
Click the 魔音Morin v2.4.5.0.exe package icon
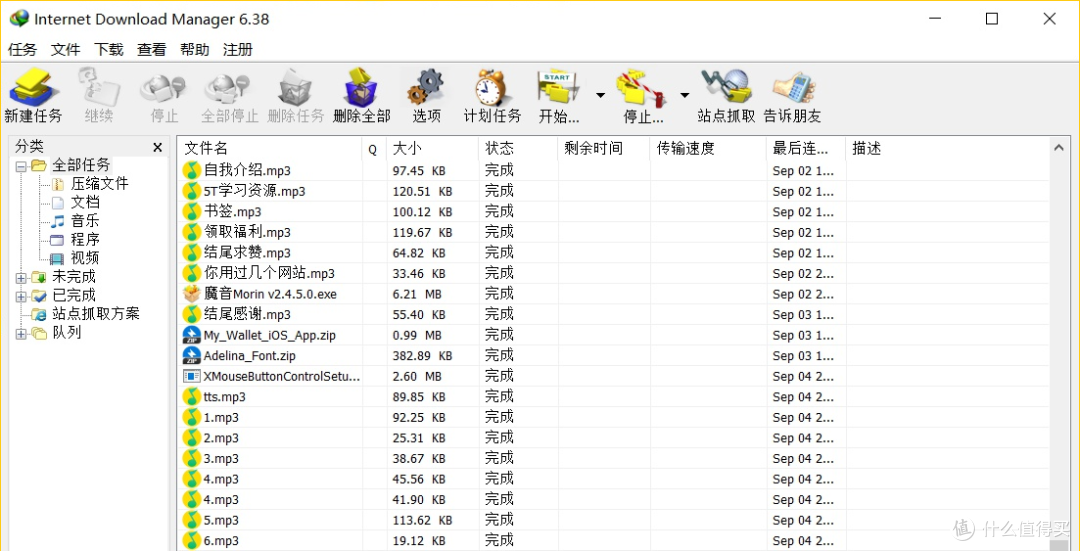(x=191, y=294)
